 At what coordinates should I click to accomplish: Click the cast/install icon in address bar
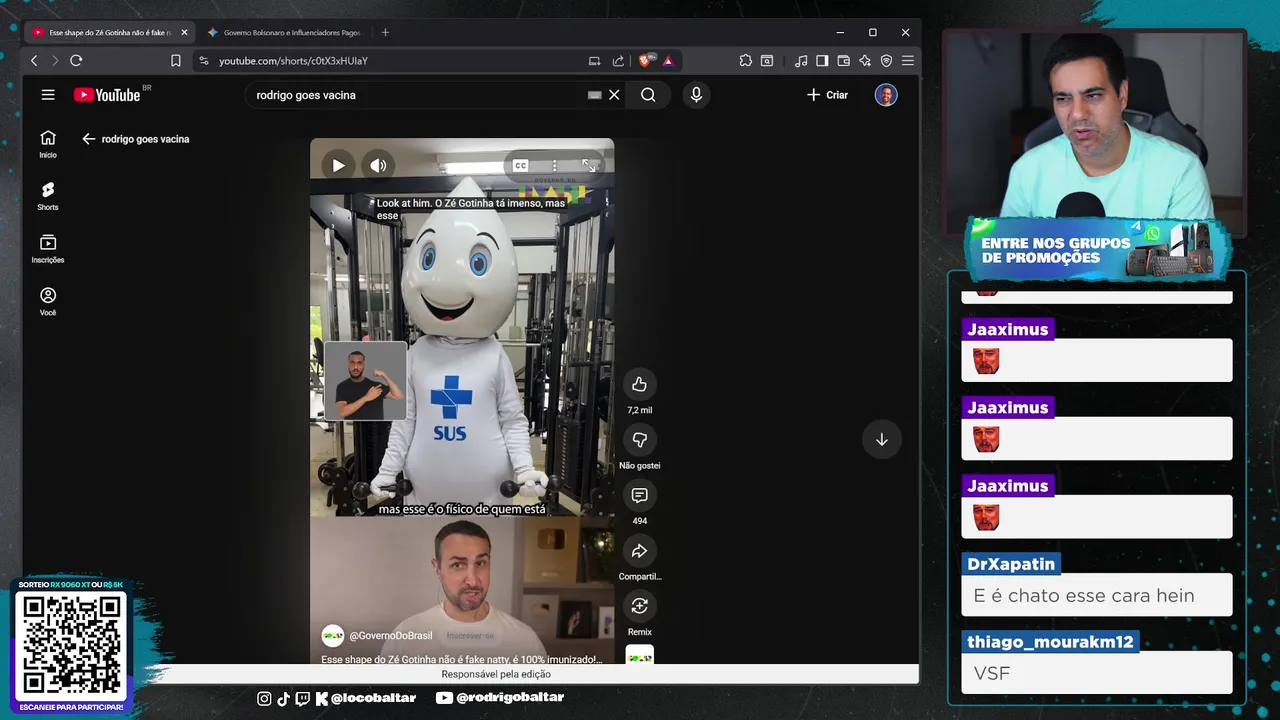(594, 61)
